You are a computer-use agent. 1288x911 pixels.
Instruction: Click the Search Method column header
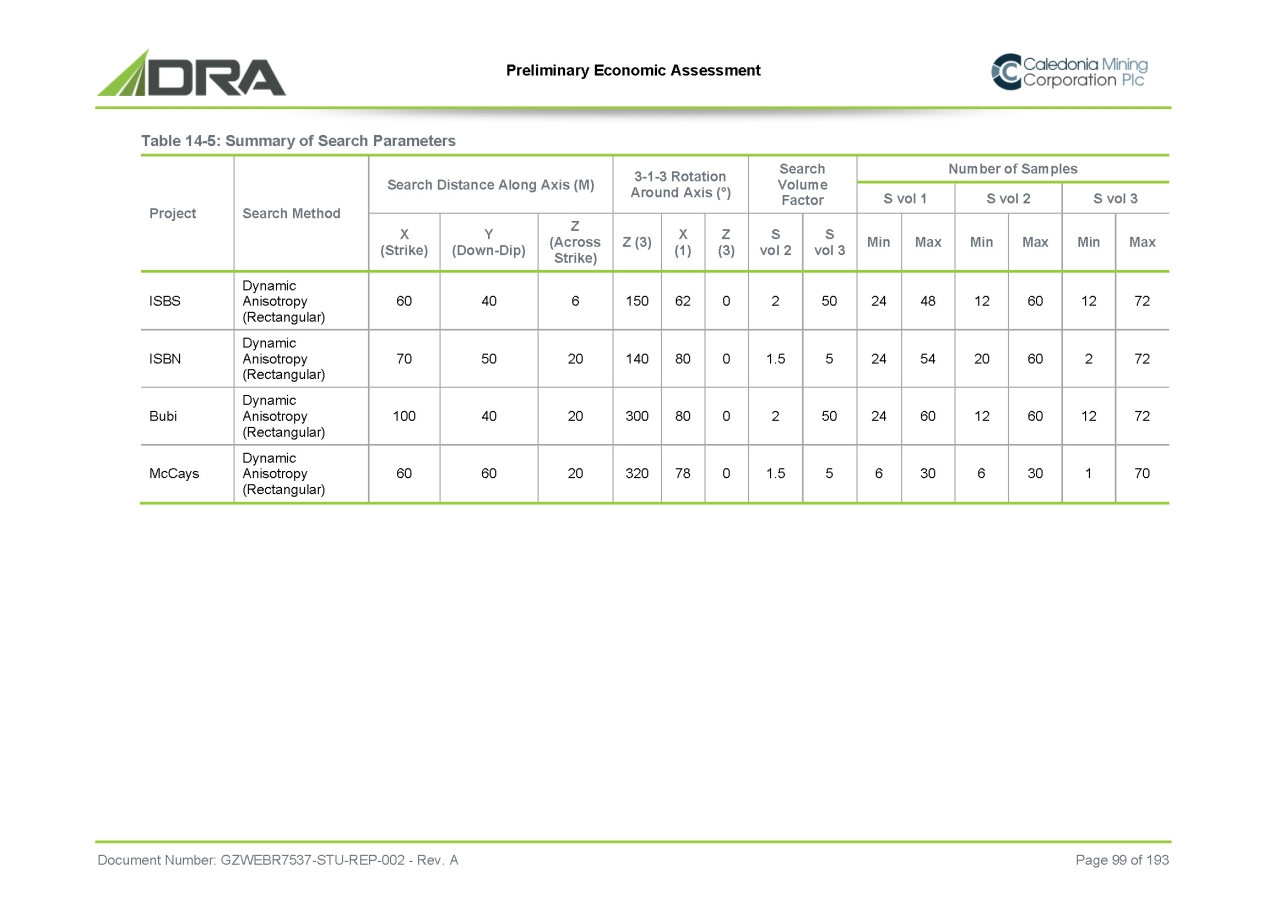293,213
